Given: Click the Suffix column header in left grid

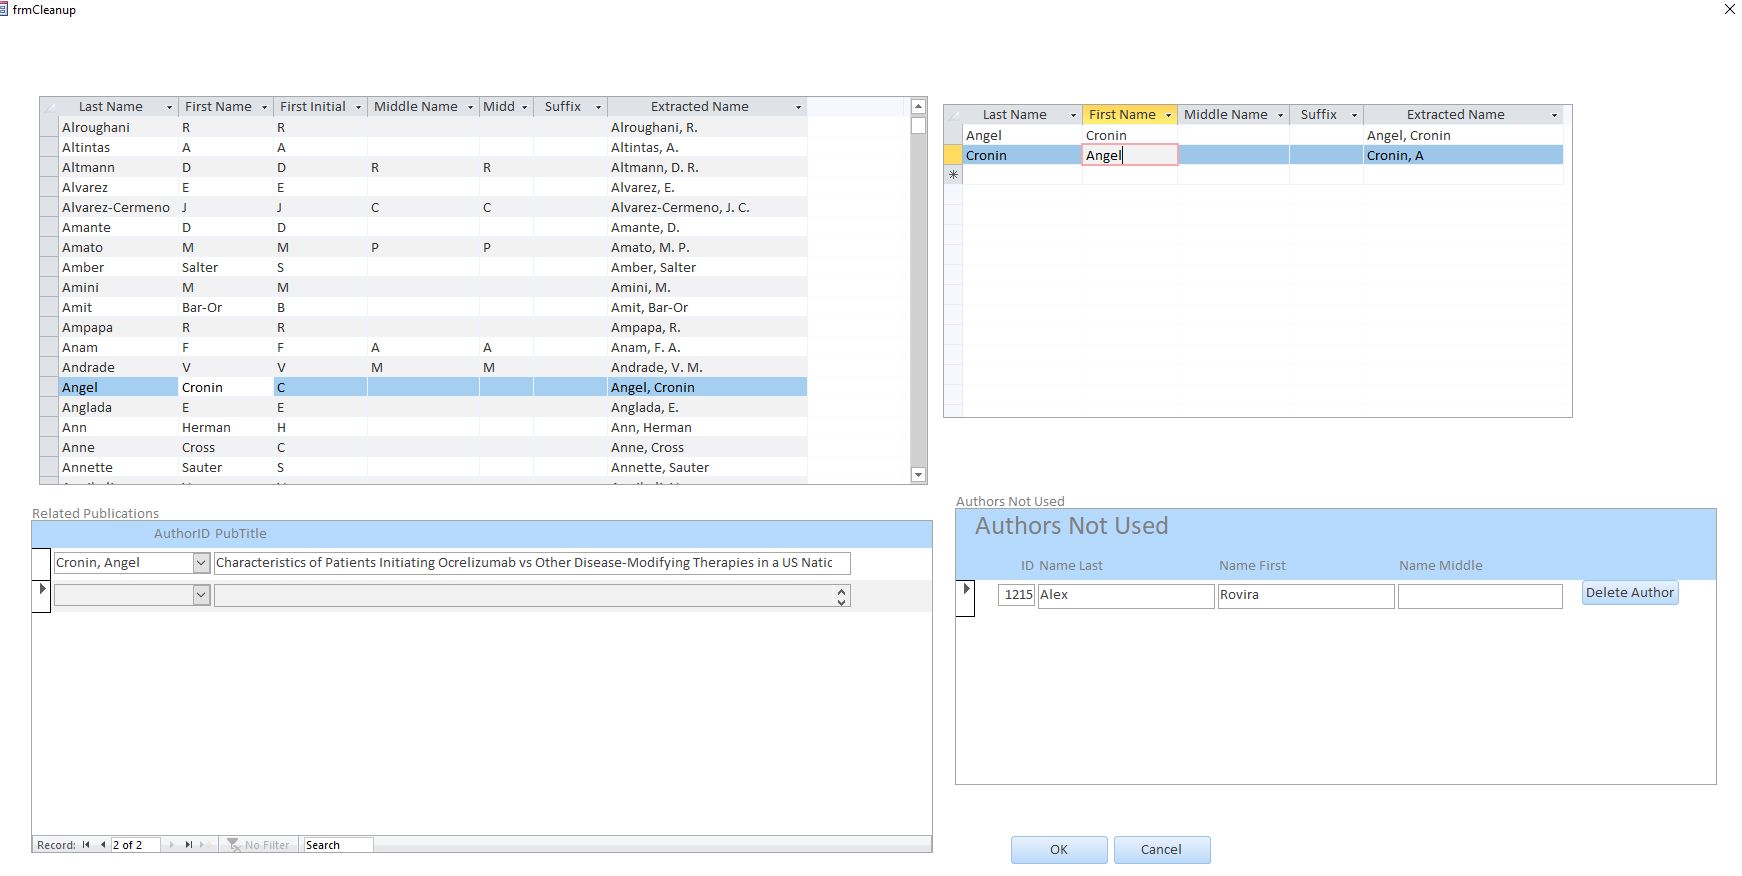Looking at the screenshot, I should click(562, 107).
